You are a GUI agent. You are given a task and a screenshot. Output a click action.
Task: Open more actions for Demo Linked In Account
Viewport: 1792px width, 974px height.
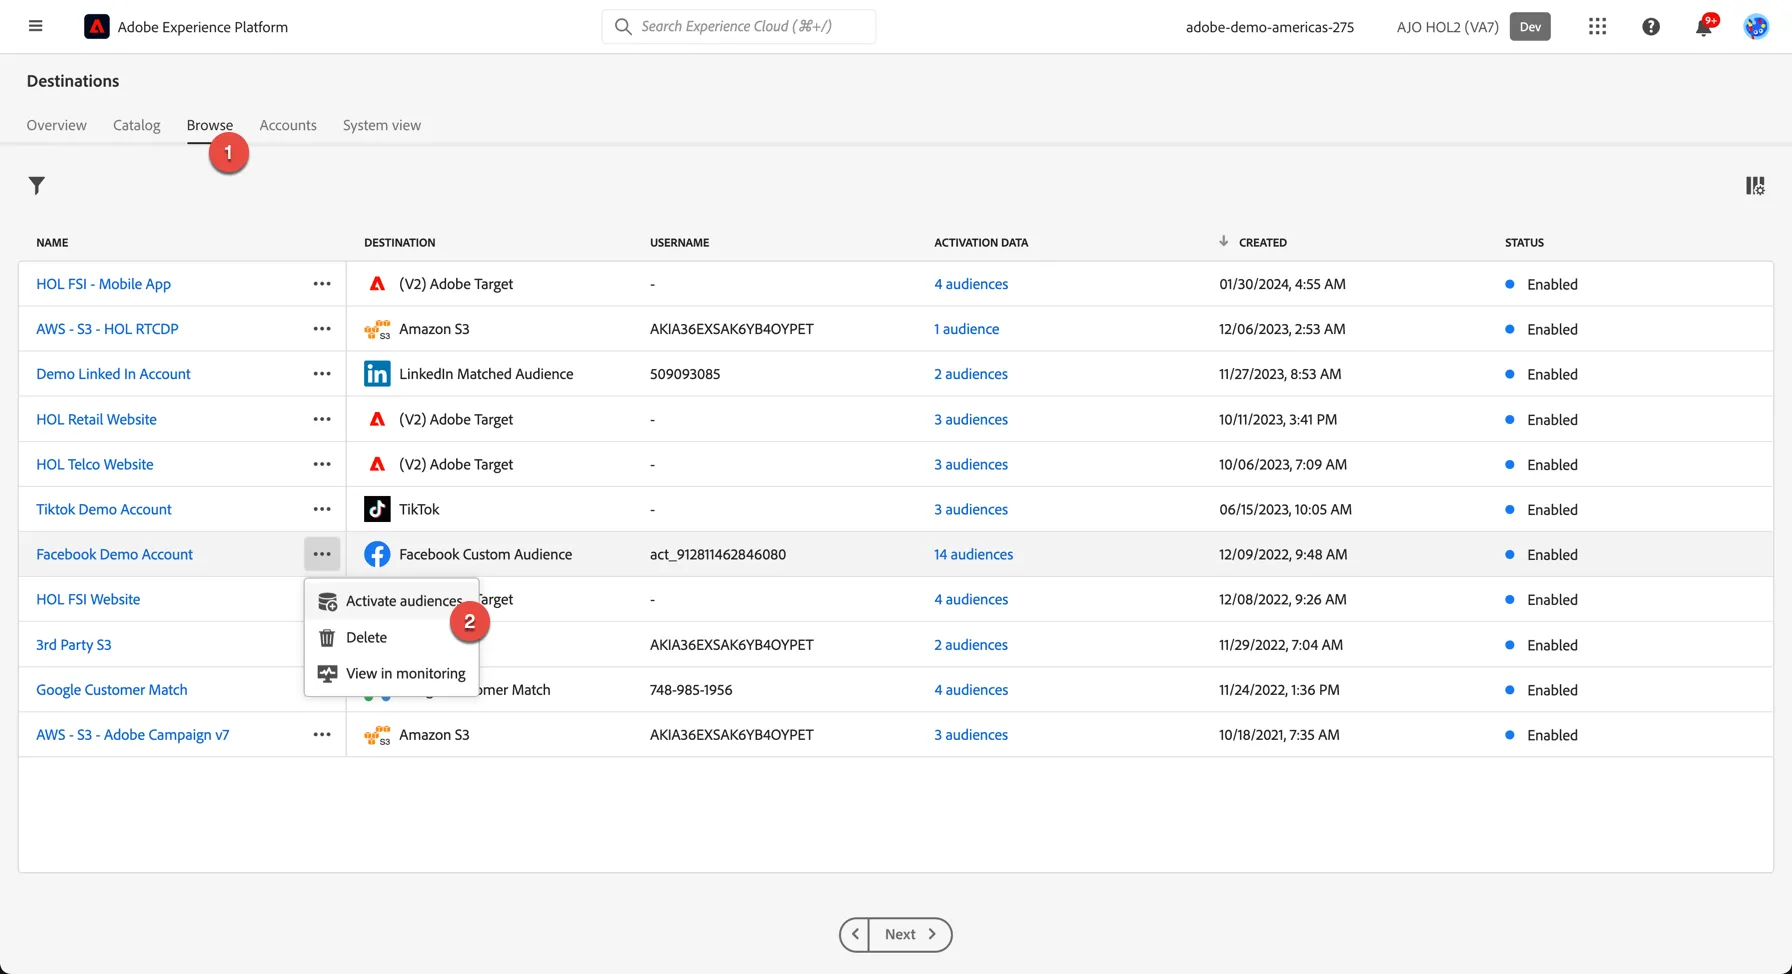pyautogui.click(x=322, y=374)
